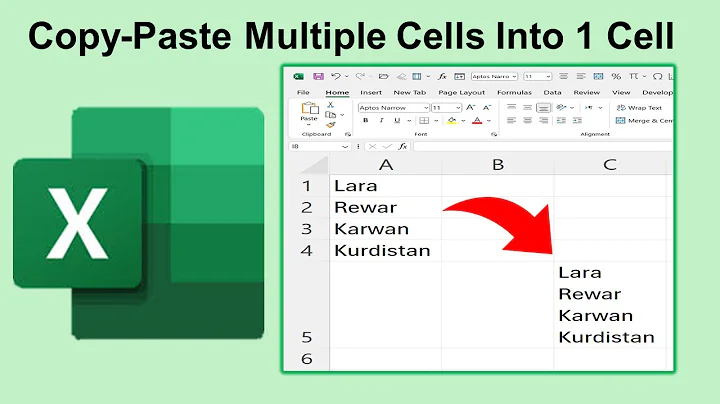Click the Excel app icon in title bar

tap(298, 76)
